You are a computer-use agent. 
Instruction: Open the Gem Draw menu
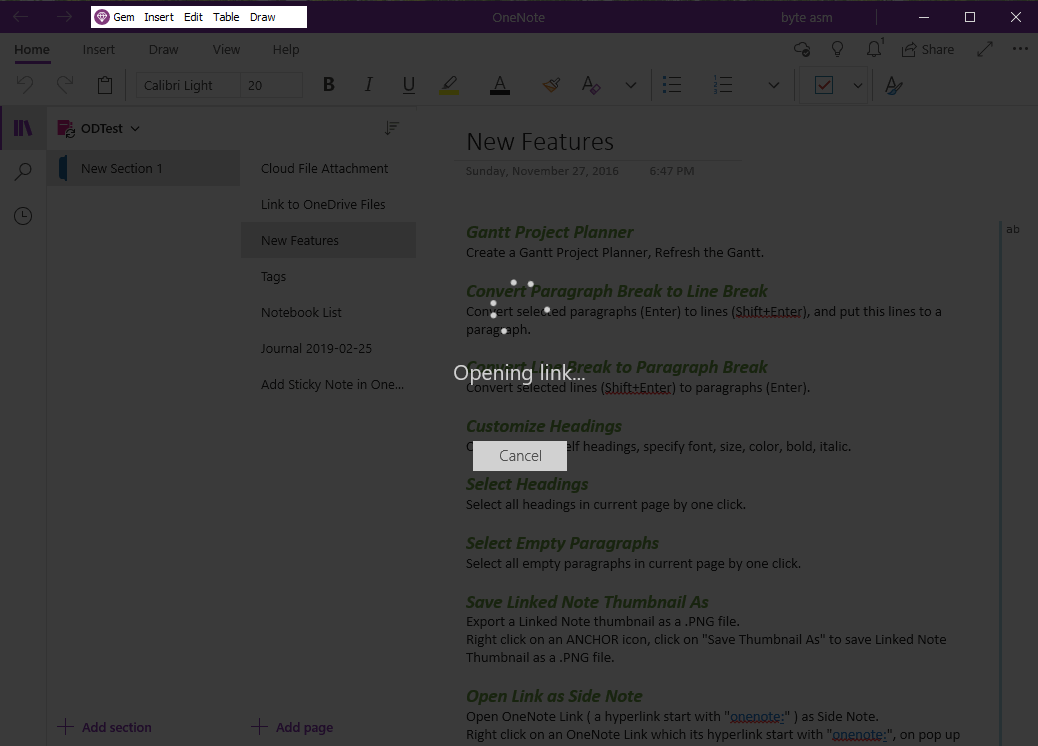click(262, 17)
